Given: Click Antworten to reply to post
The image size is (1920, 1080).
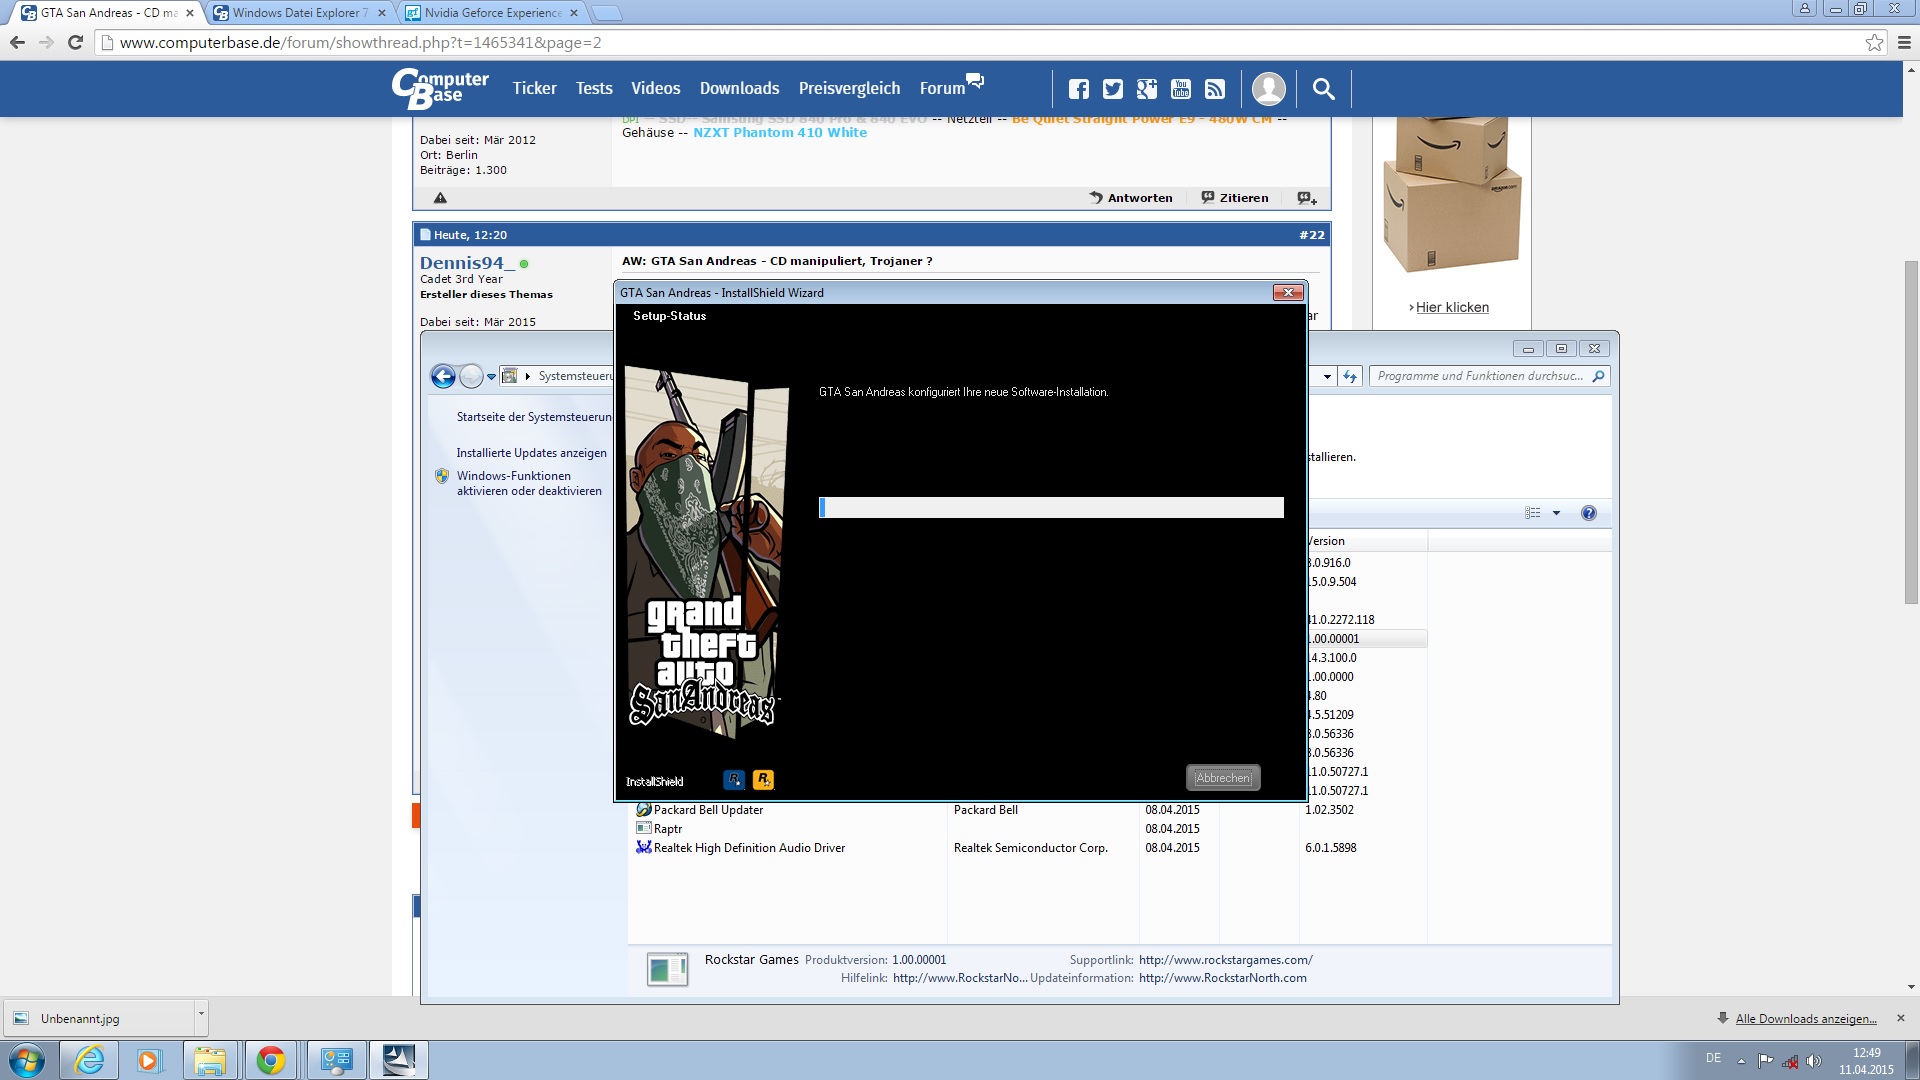Looking at the screenshot, I should click(x=1131, y=198).
